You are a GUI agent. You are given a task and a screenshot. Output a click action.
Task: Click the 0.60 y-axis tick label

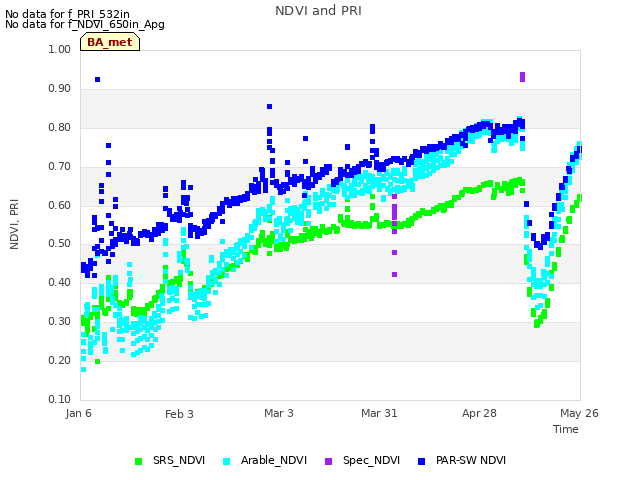pos(60,205)
